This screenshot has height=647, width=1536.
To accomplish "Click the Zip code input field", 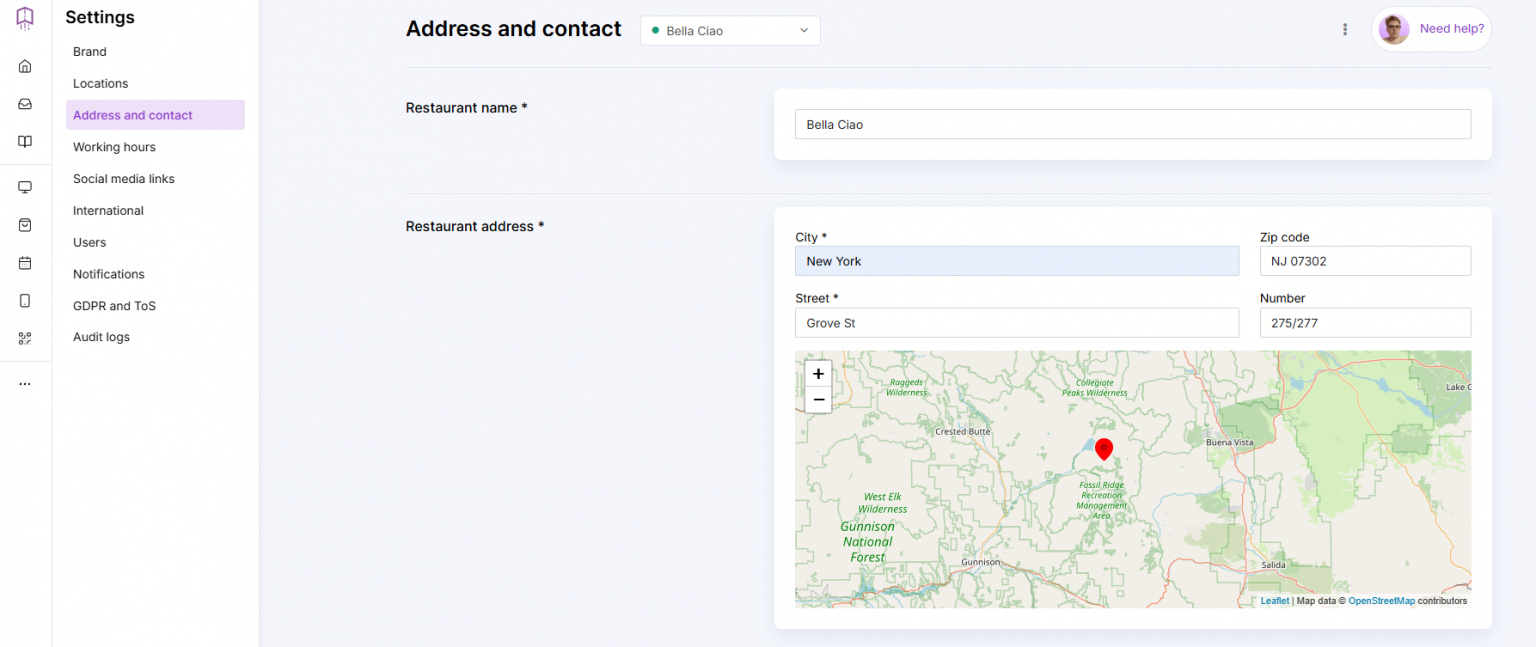I will [x=1364, y=261].
